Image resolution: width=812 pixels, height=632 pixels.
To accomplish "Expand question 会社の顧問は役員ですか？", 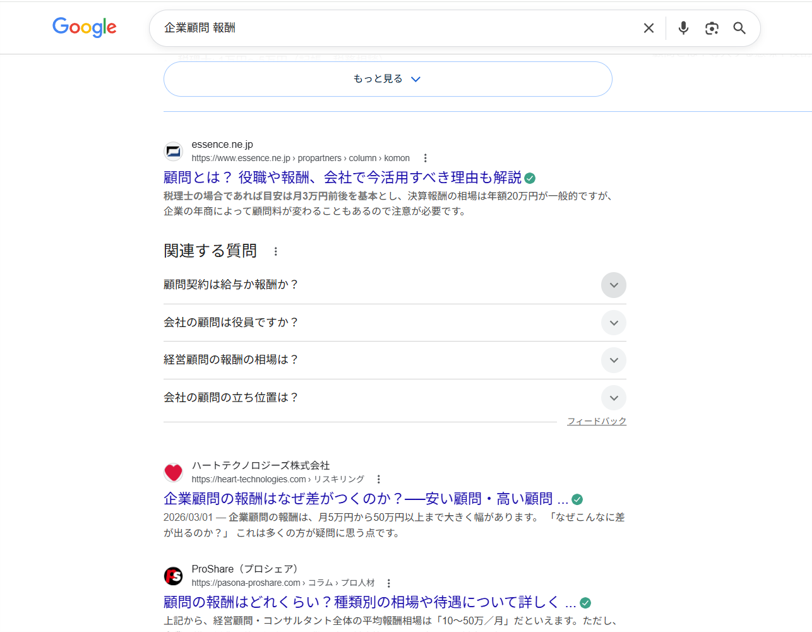I will [613, 322].
